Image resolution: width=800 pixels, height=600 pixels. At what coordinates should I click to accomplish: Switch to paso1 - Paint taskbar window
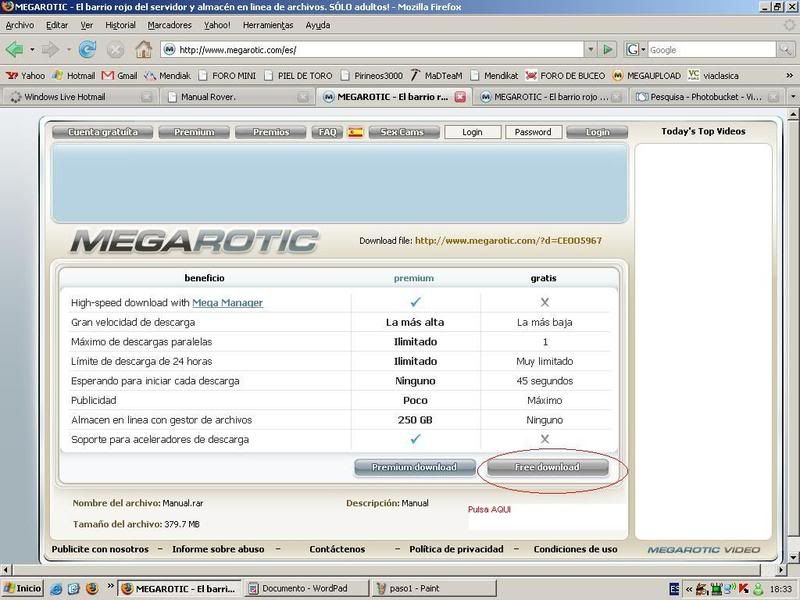[x=434, y=588]
